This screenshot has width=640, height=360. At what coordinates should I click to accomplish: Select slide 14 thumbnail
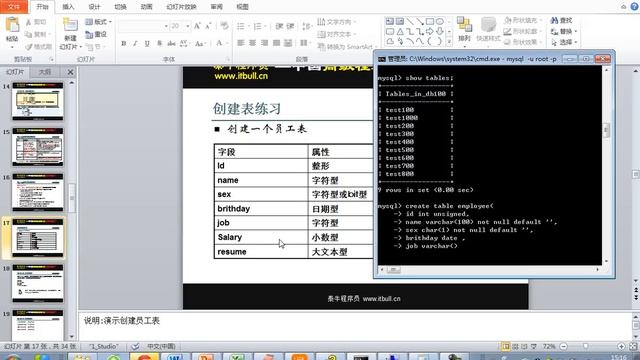38,101
